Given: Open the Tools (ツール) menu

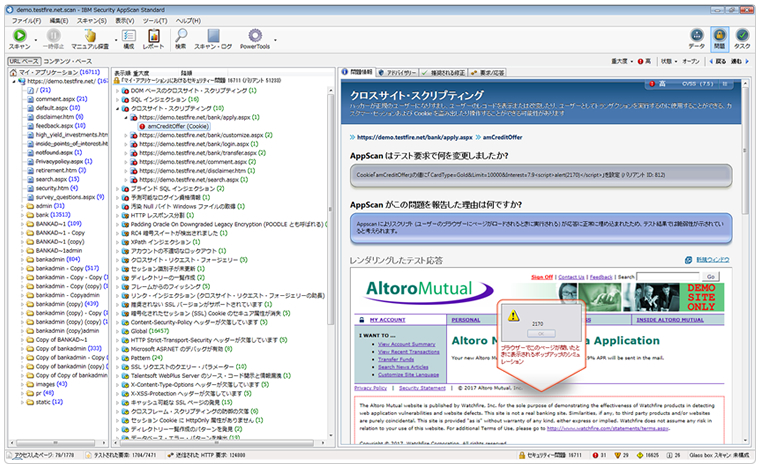Looking at the screenshot, I should pyautogui.click(x=155, y=21).
